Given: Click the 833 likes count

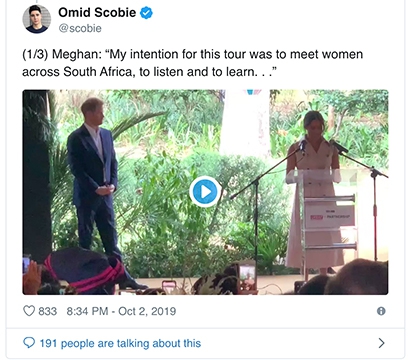Looking at the screenshot, I should tap(47, 311).
